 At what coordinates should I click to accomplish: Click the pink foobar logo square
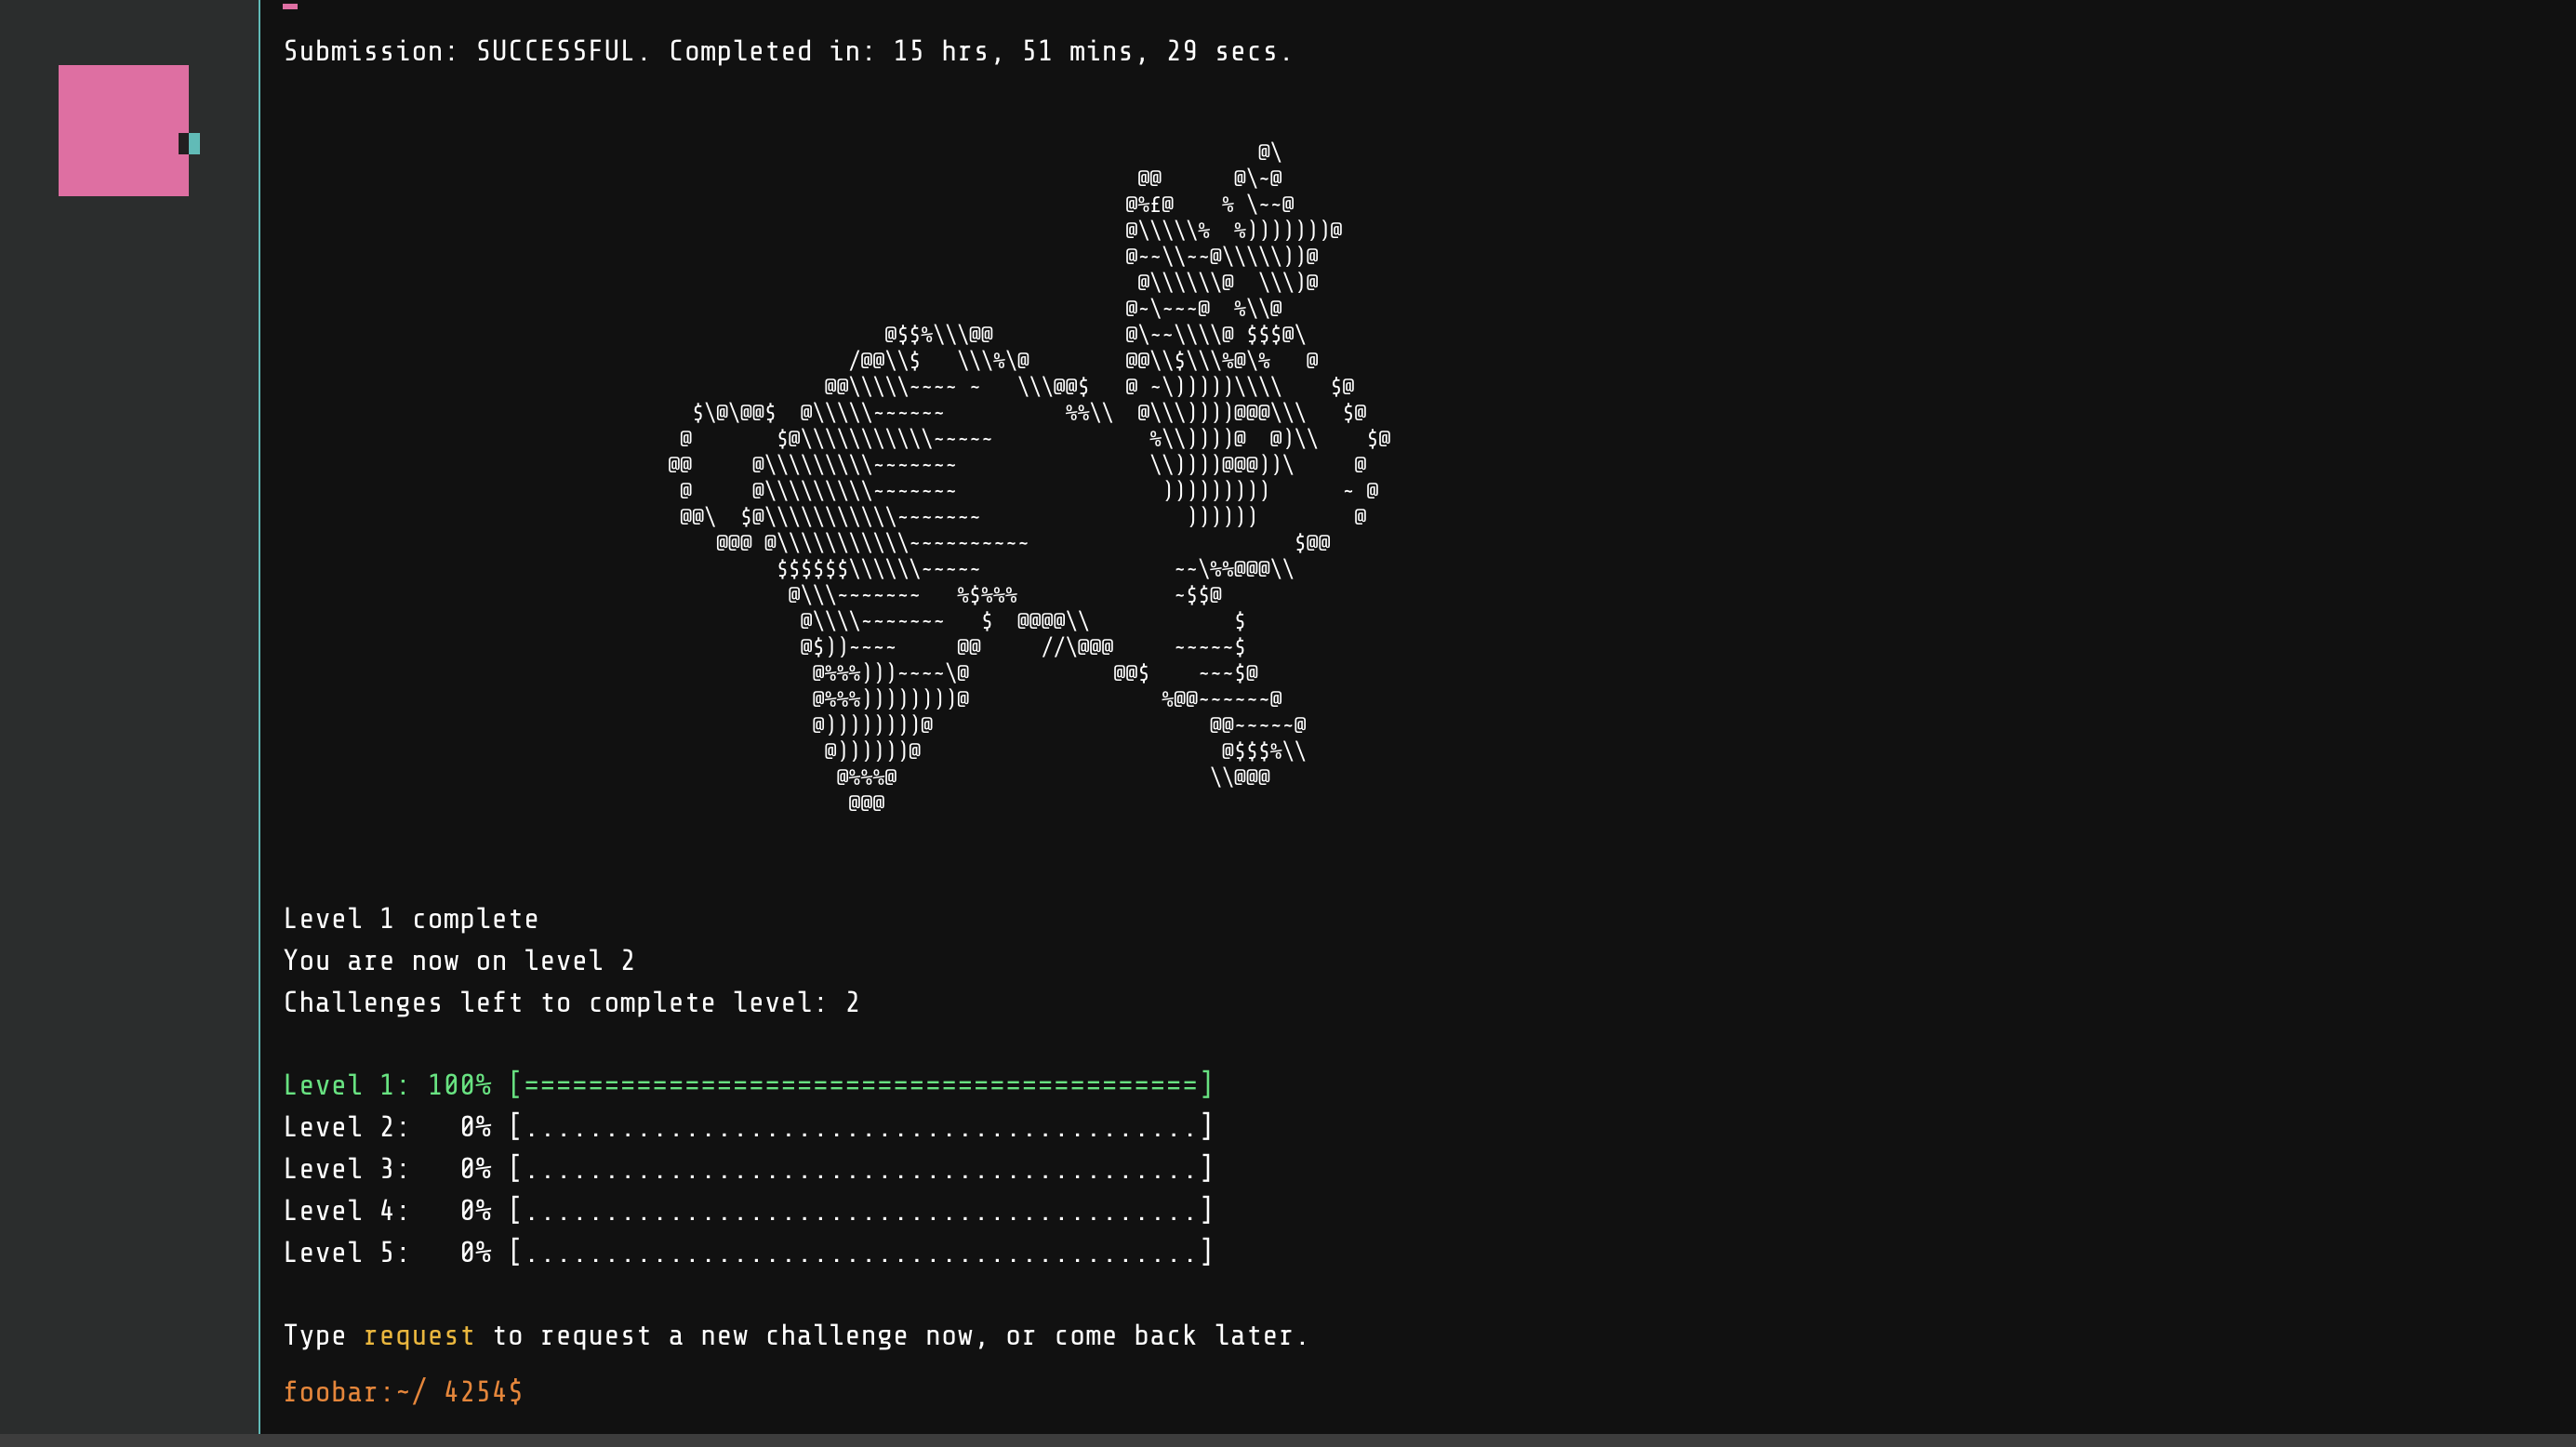pyautogui.click(x=123, y=130)
